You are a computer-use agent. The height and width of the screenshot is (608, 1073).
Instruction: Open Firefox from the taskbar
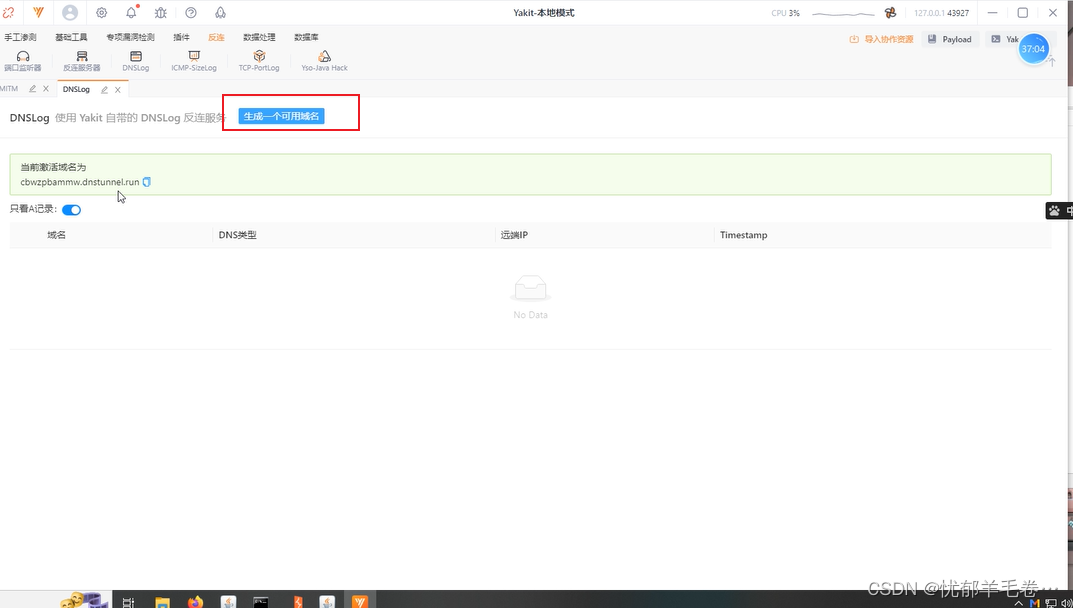pos(196,602)
